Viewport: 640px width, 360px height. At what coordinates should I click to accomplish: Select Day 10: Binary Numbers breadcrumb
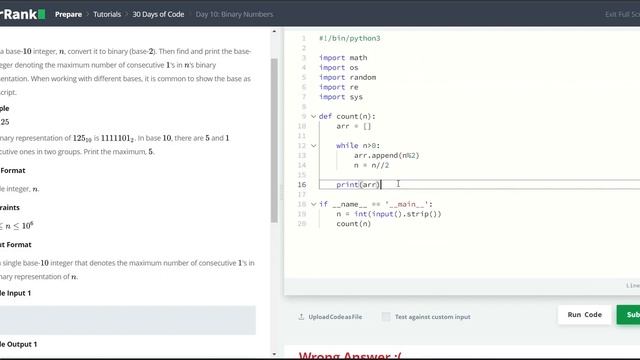(x=234, y=14)
